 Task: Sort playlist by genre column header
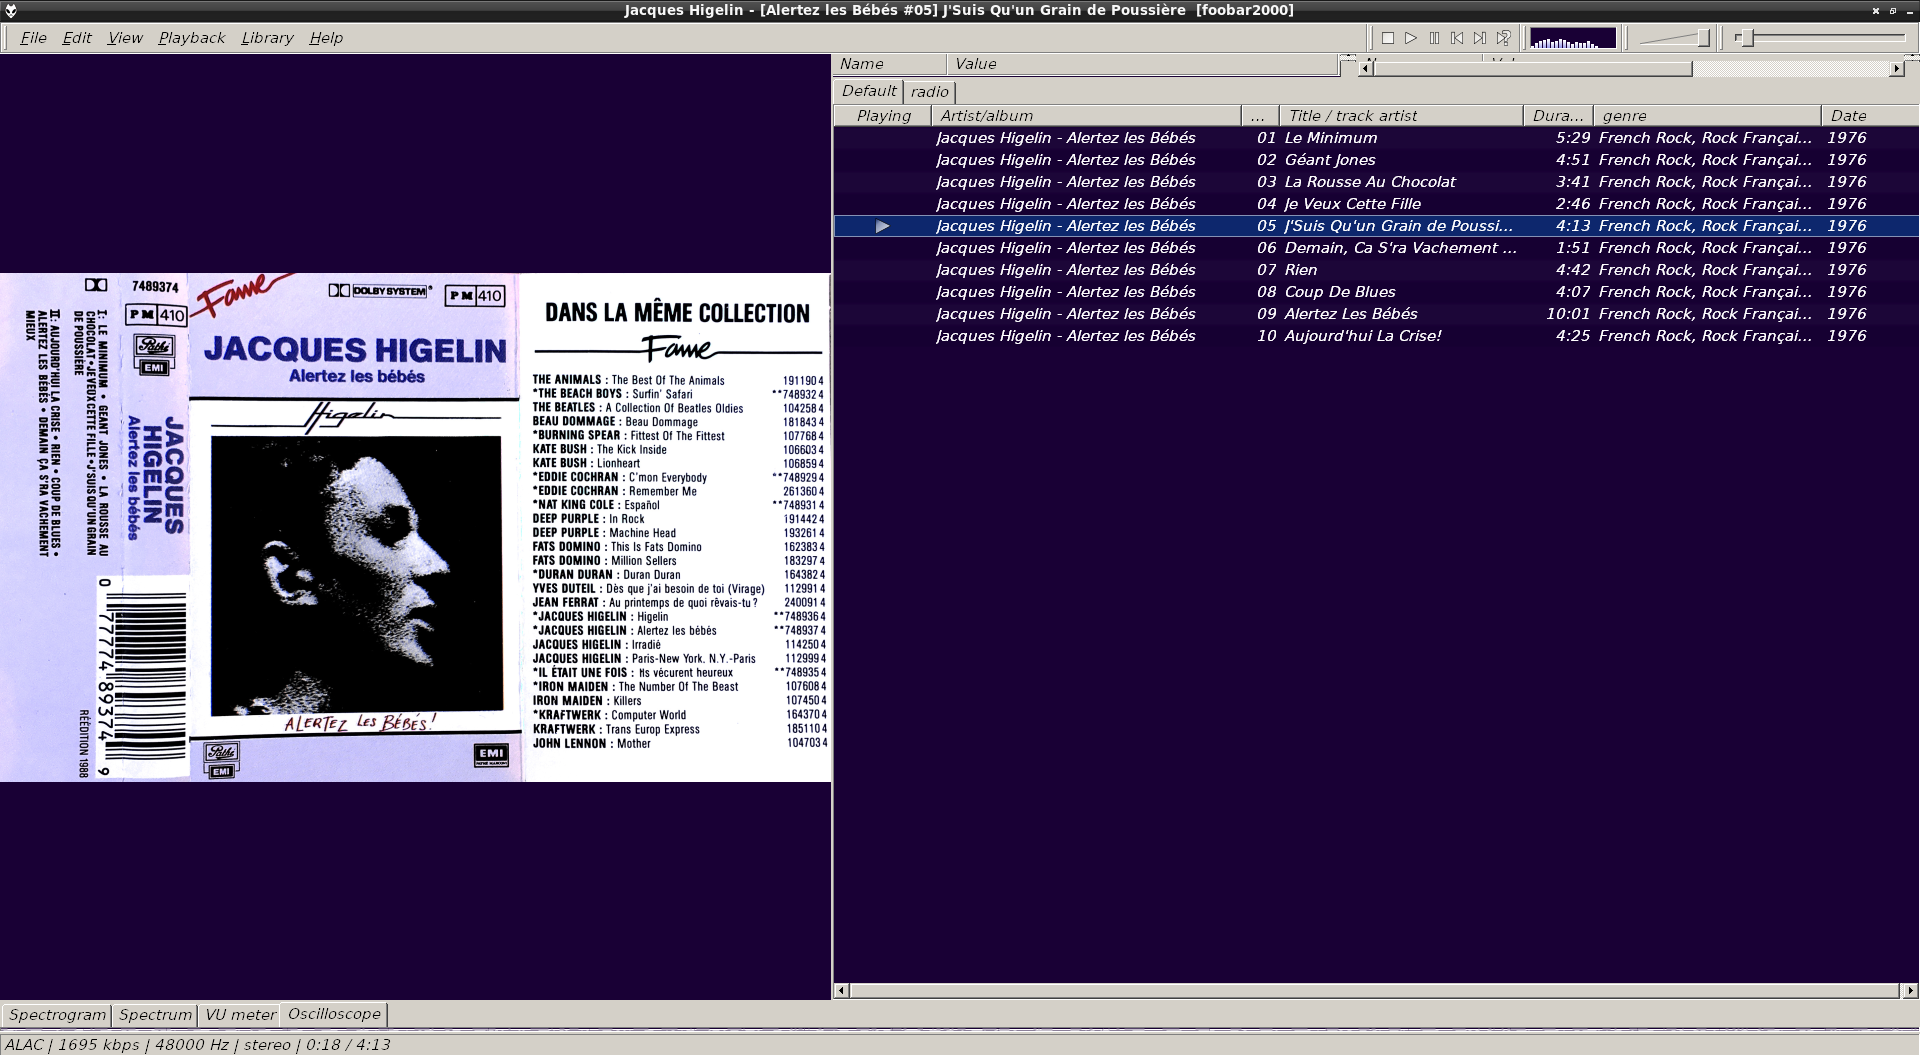[1706, 116]
